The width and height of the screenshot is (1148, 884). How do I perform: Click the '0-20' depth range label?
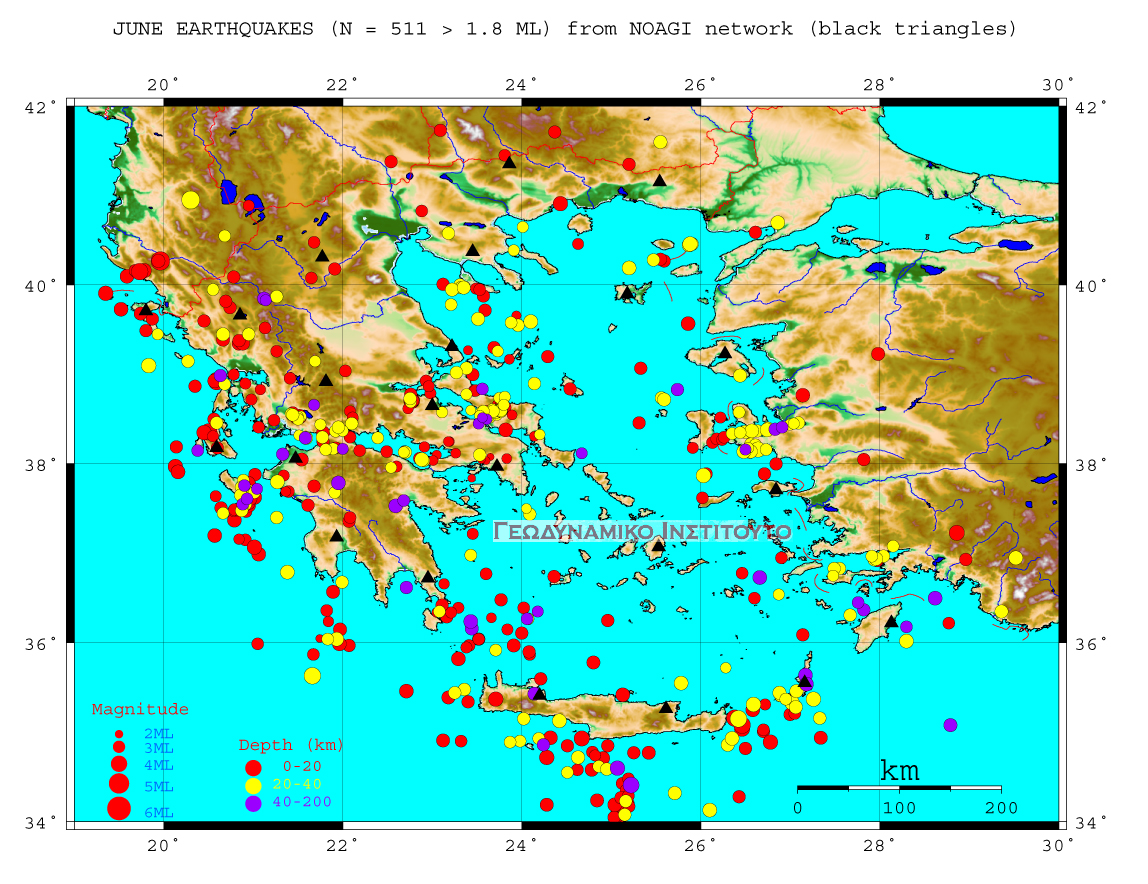tap(302, 766)
